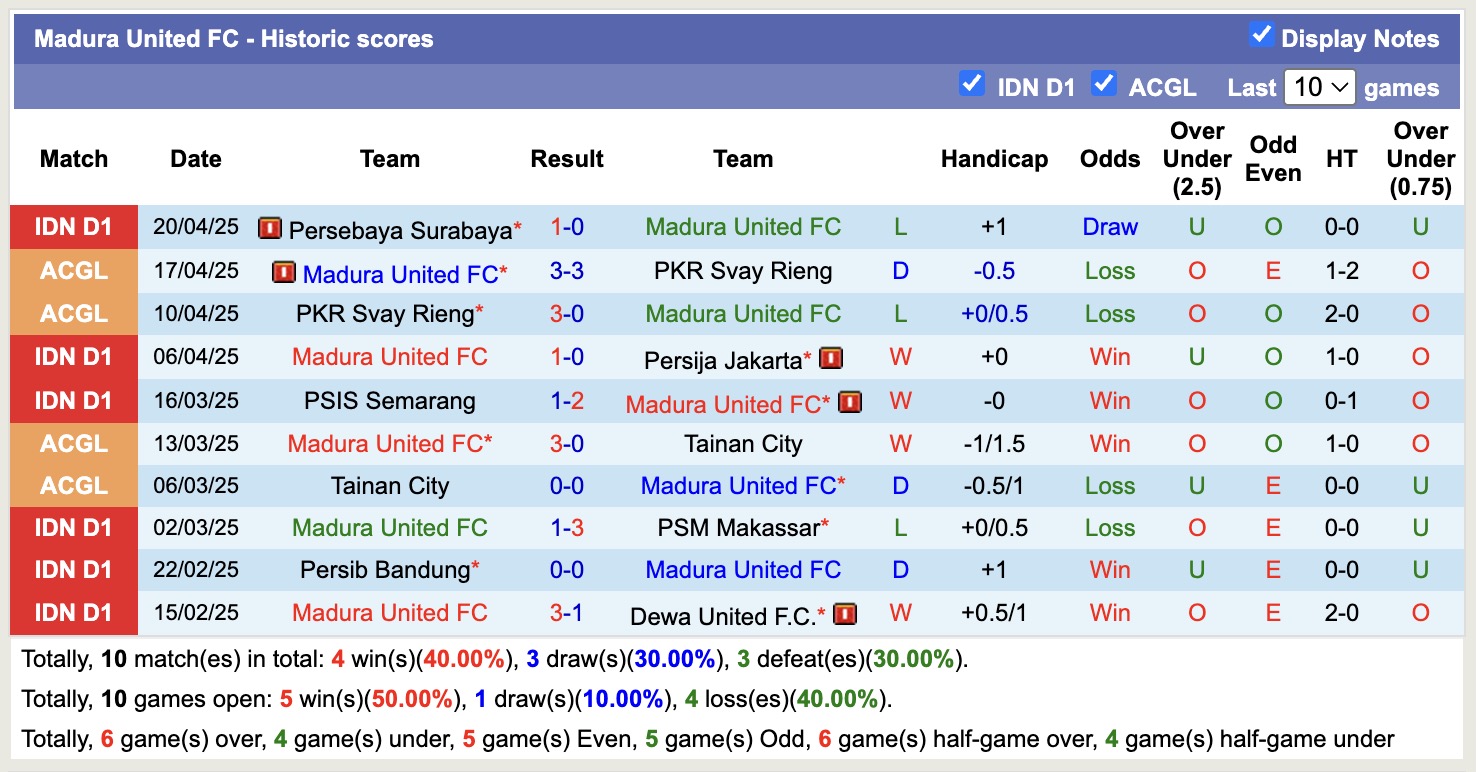The height and width of the screenshot is (772, 1478).
Task: Open the PKR Svay Rieng team link
Action: point(743,271)
